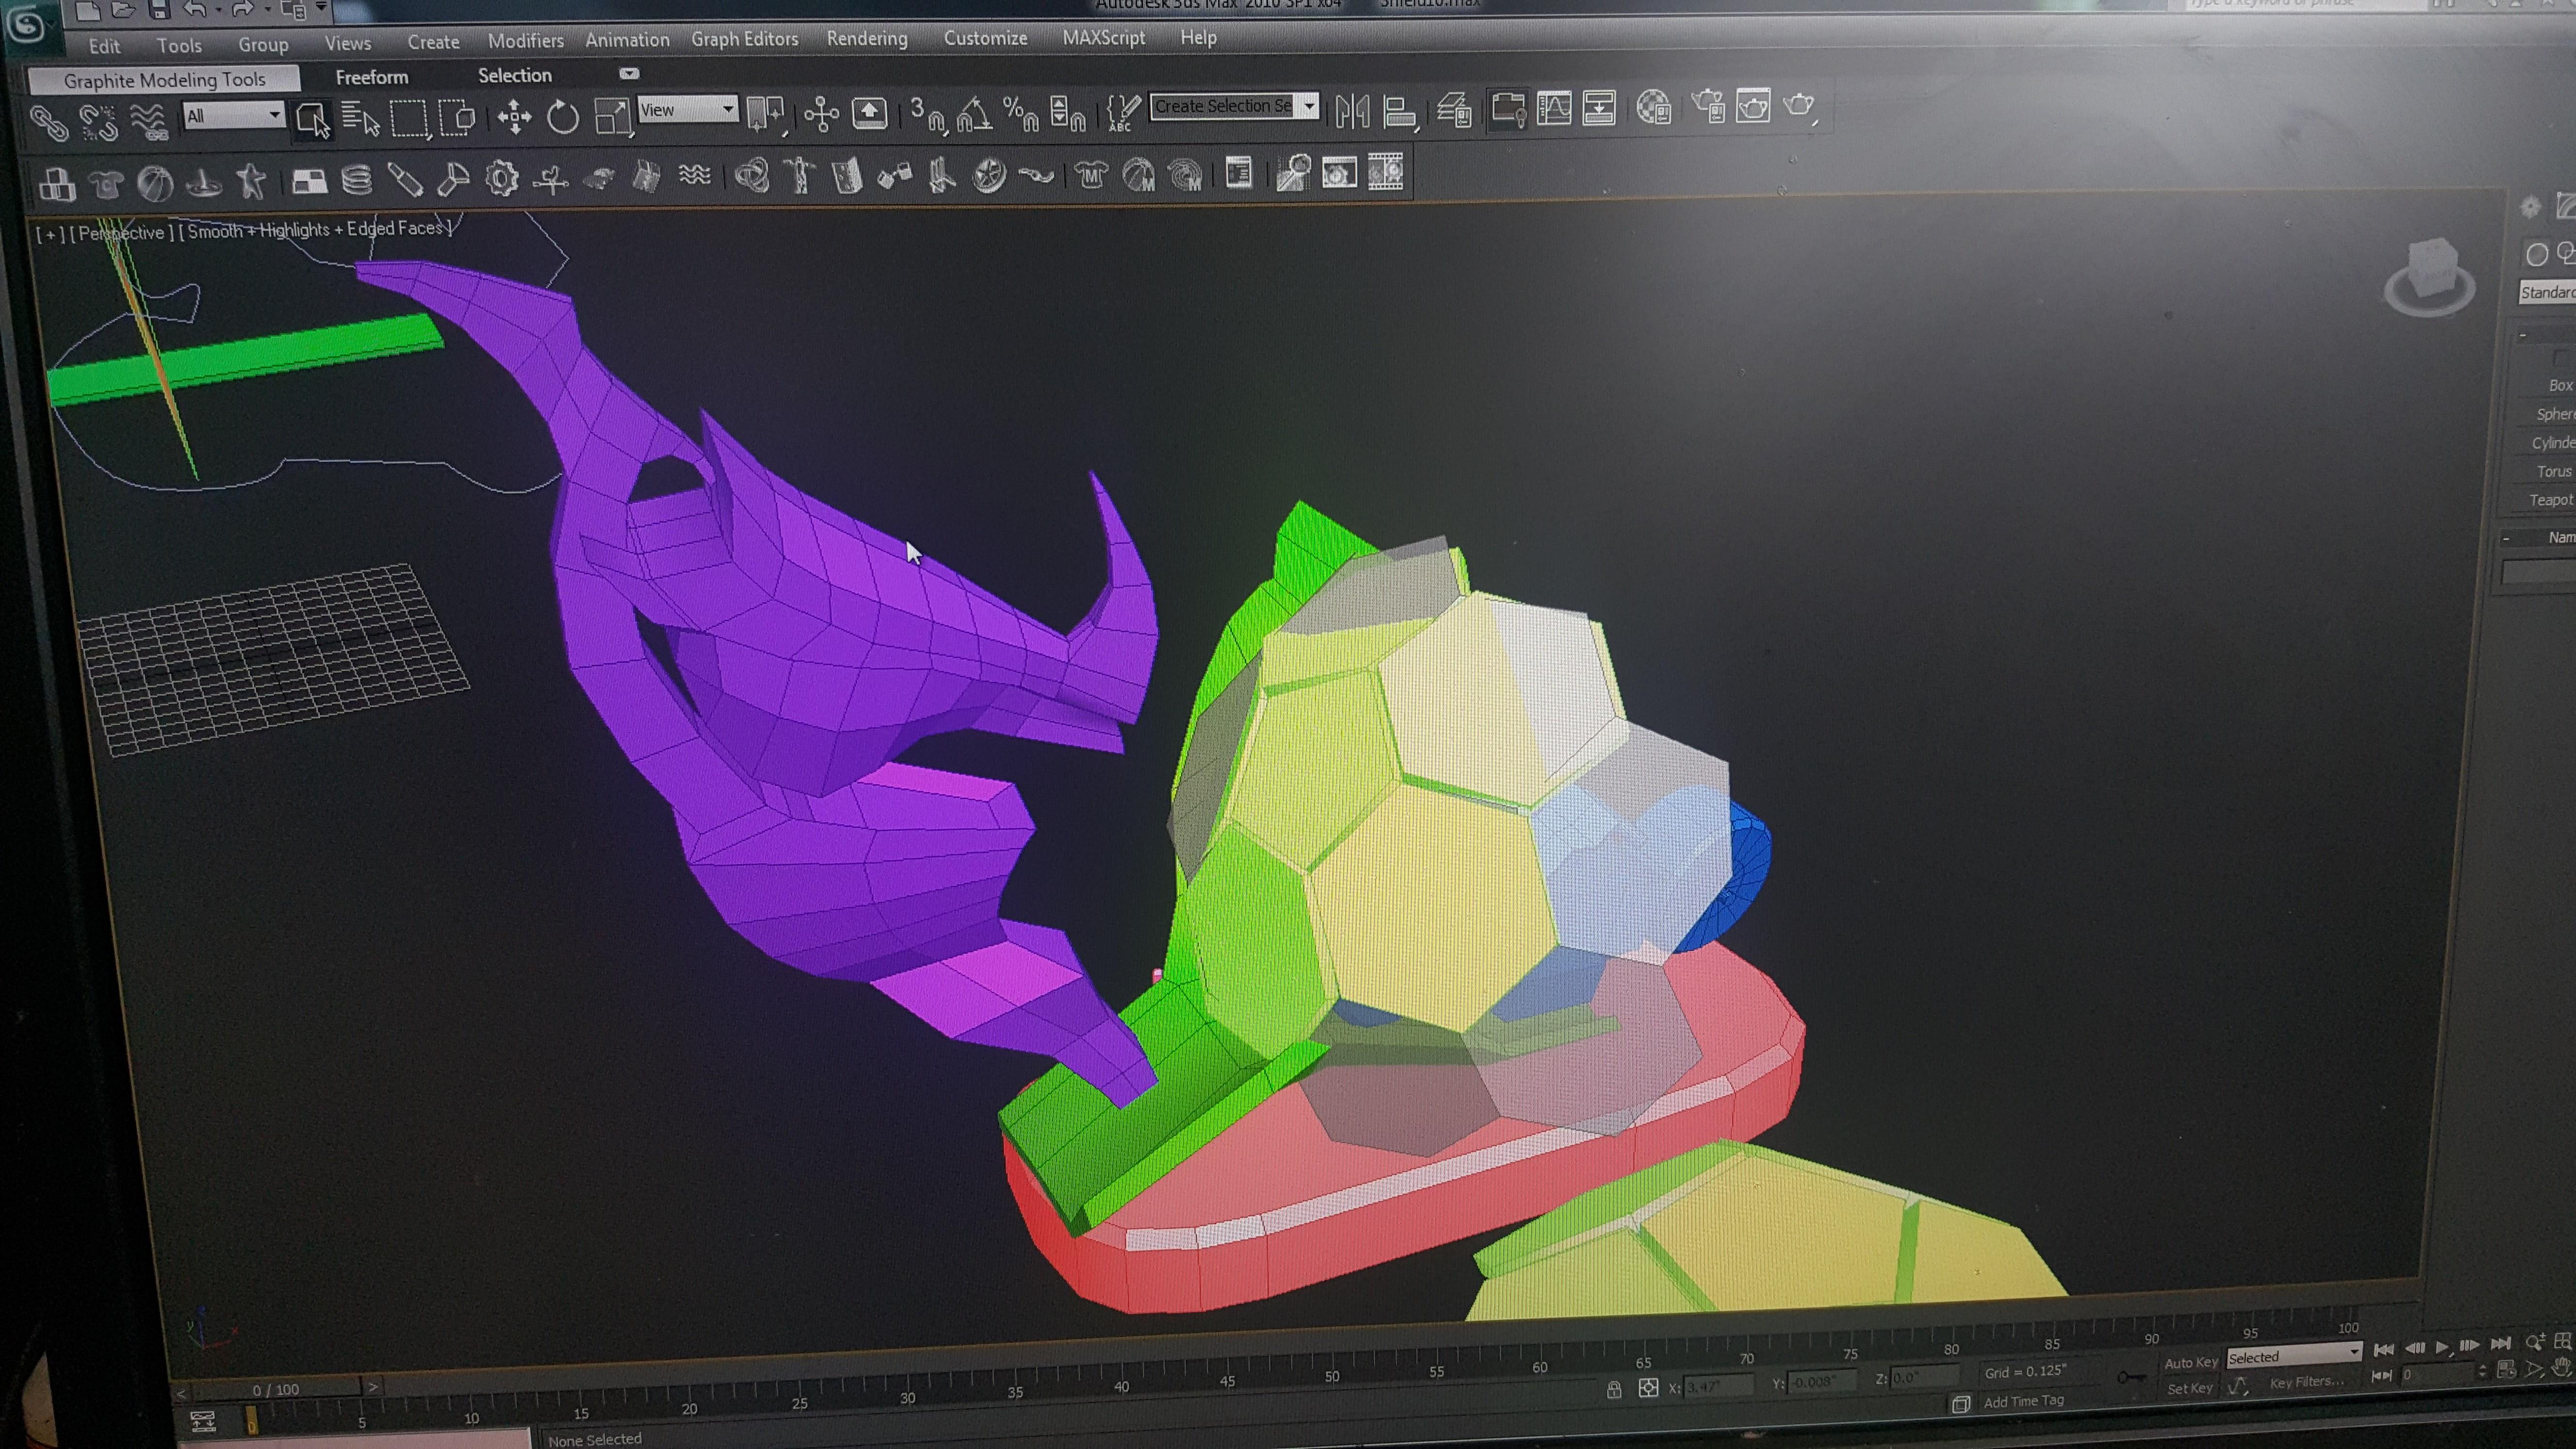Open the Undo history arrow
Image resolution: width=2576 pixels, height=1449 pixels.
click(218, 9)
